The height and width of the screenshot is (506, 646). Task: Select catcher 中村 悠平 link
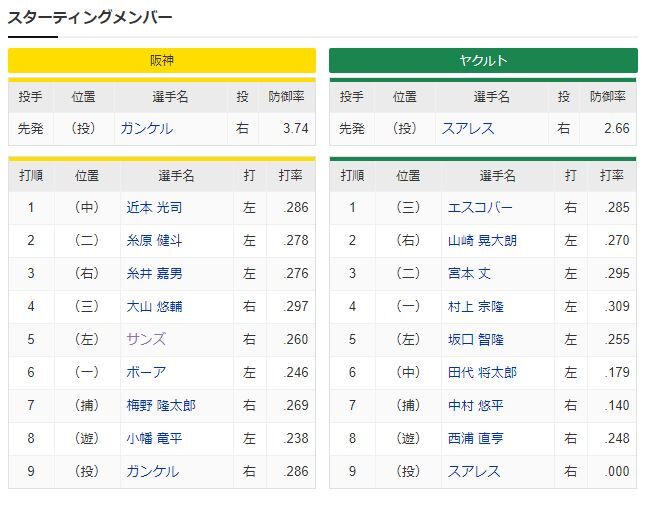pyautogui.click(x=475, y=405)
